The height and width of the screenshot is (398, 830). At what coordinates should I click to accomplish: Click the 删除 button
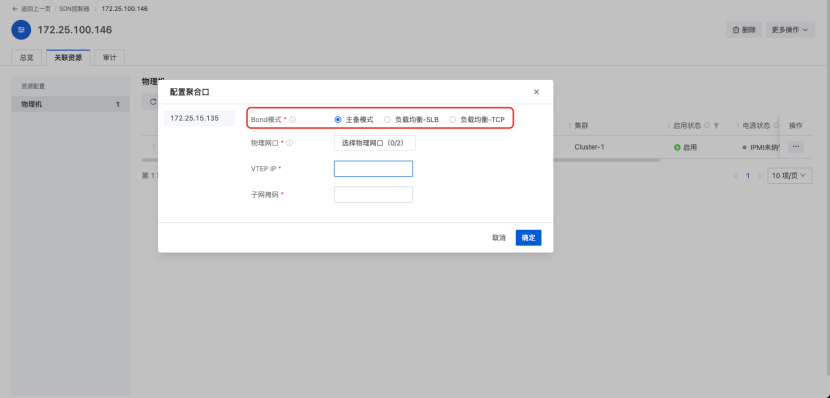point(744,30)
